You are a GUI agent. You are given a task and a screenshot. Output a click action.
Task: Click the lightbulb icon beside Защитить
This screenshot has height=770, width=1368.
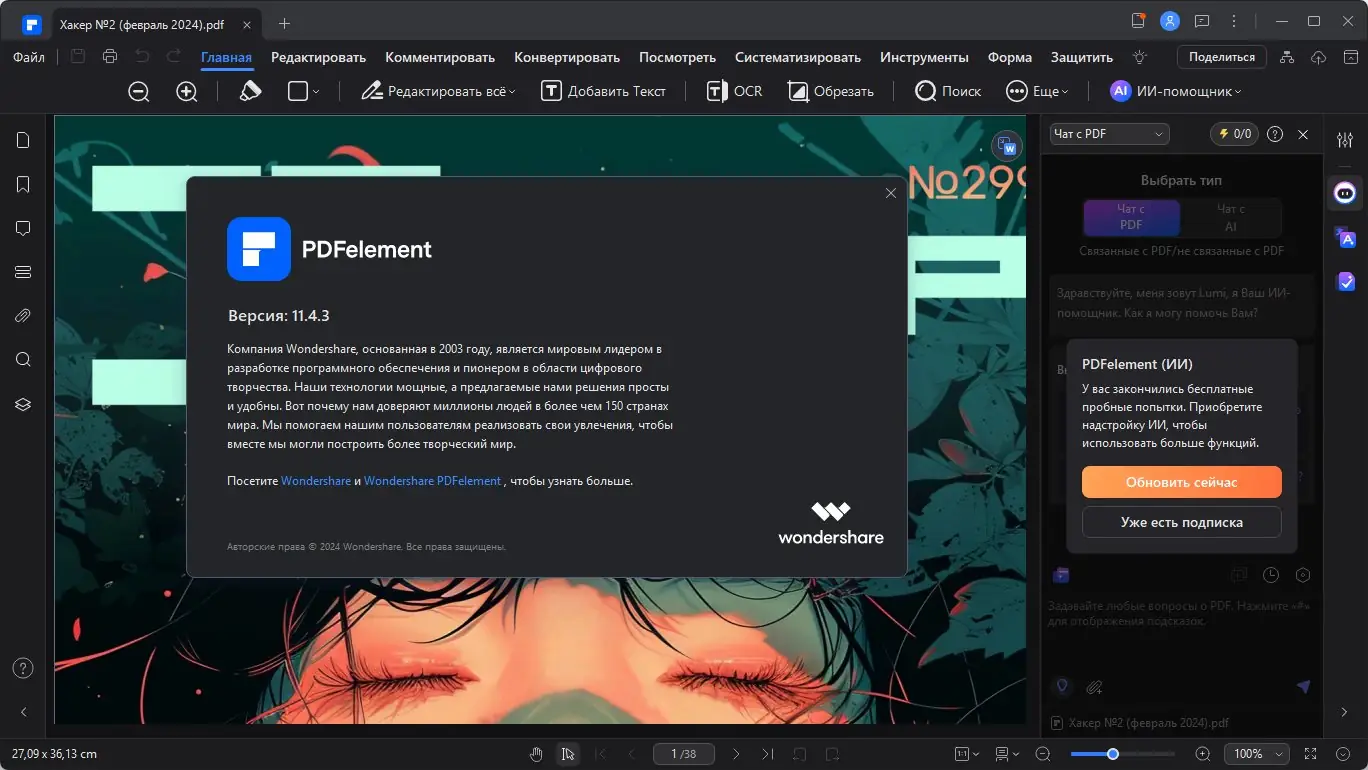1139,57
